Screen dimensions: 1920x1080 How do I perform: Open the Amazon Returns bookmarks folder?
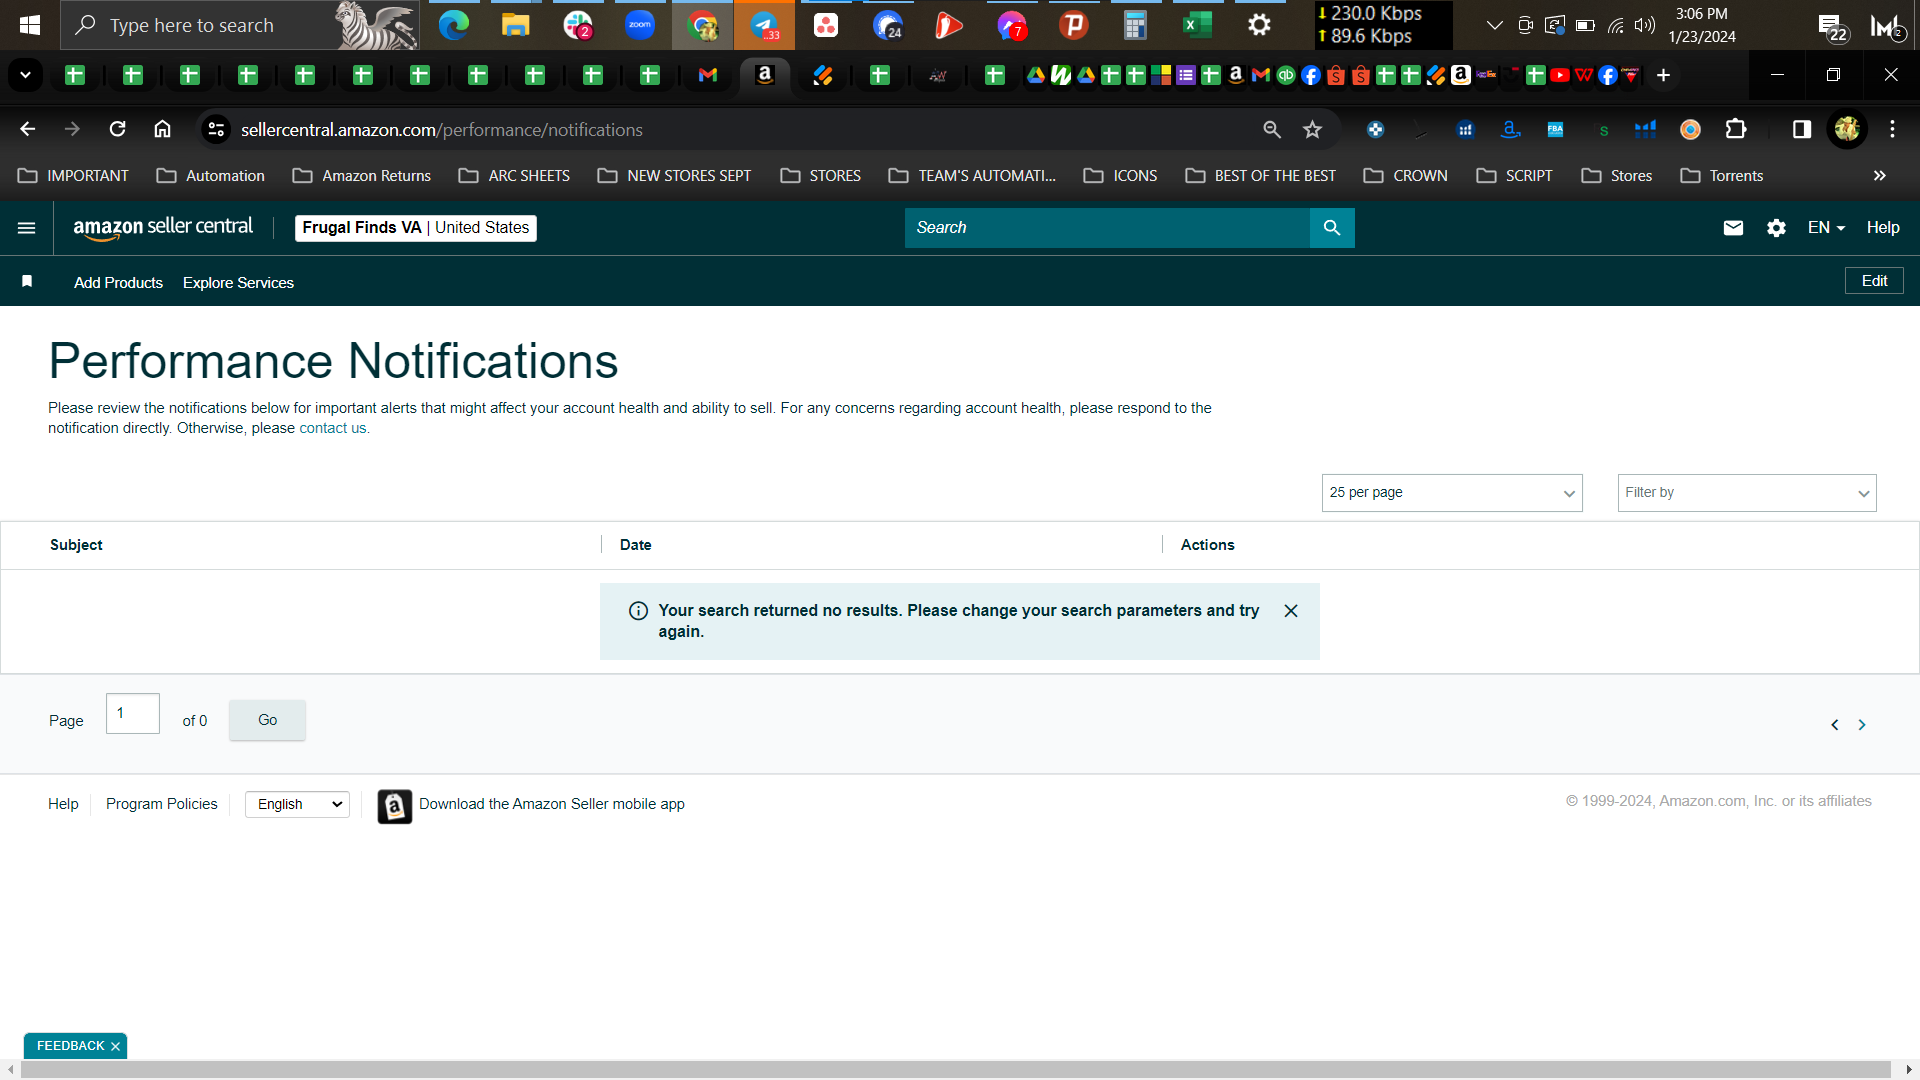point(362,175)
